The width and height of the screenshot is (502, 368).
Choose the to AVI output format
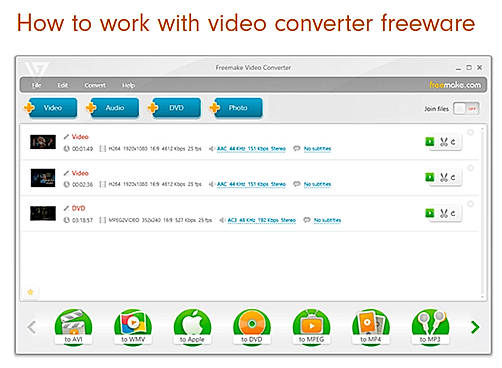(73, 327)
